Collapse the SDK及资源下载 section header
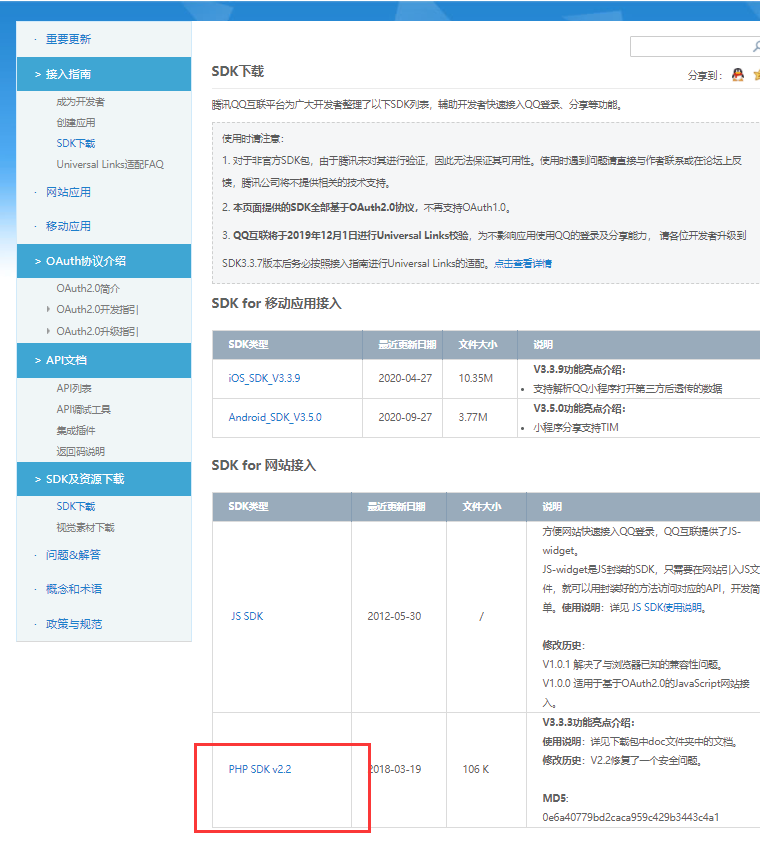Viewport: 760px width, 842px height. coord(104,479)
